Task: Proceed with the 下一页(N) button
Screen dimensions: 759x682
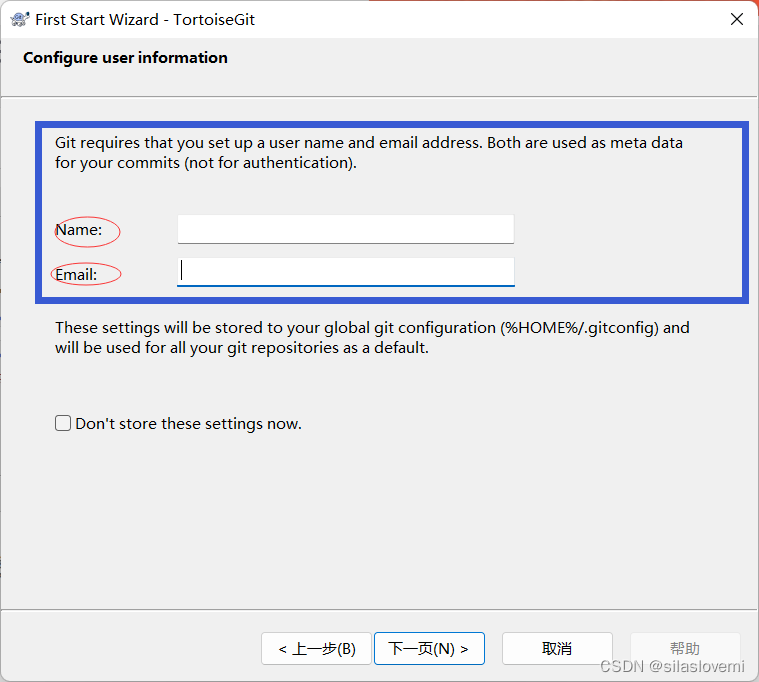Action: 429,649
